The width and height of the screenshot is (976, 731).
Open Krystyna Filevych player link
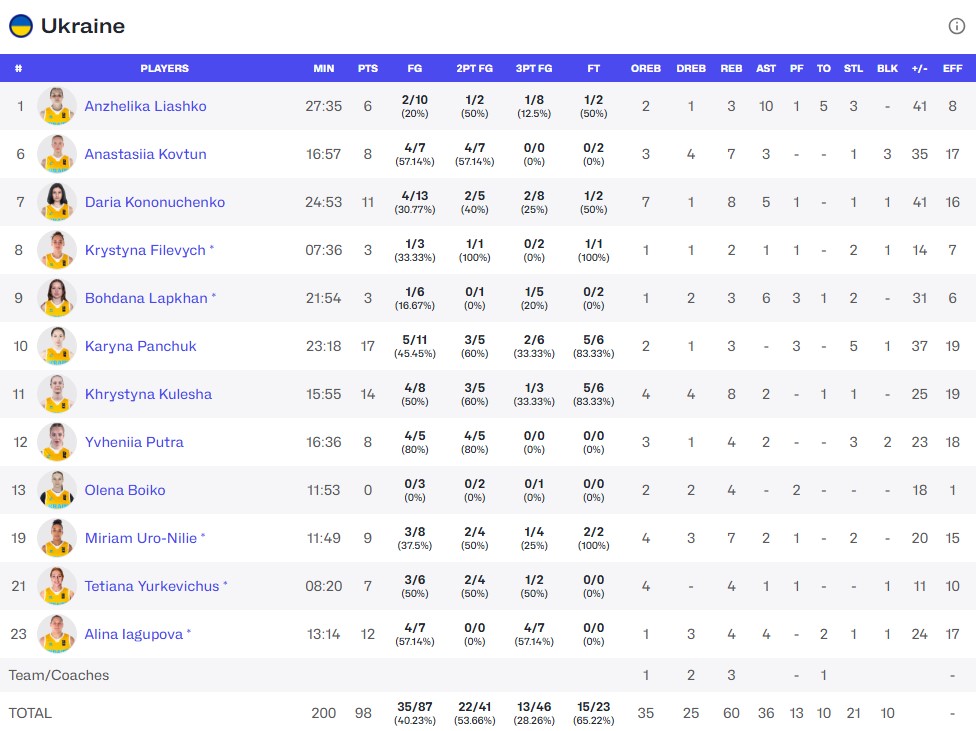(x=144, y=250)
